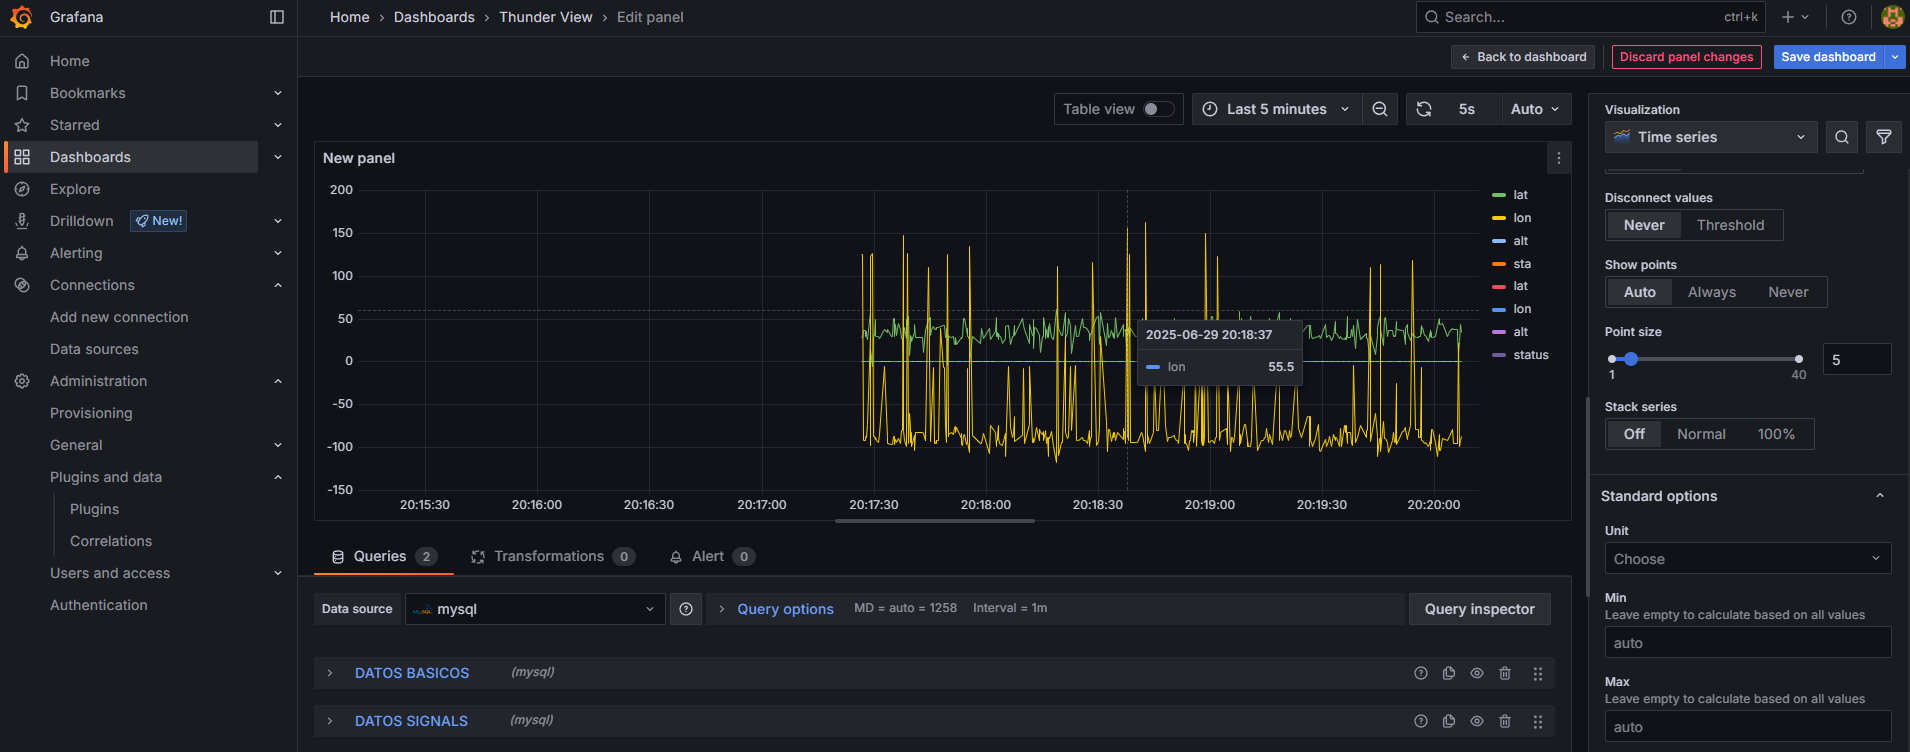The height and width of the screenshot is (752, 1910).
Task: Hide the DATOS BASICOS query response
Action: tap(1477, 673)
